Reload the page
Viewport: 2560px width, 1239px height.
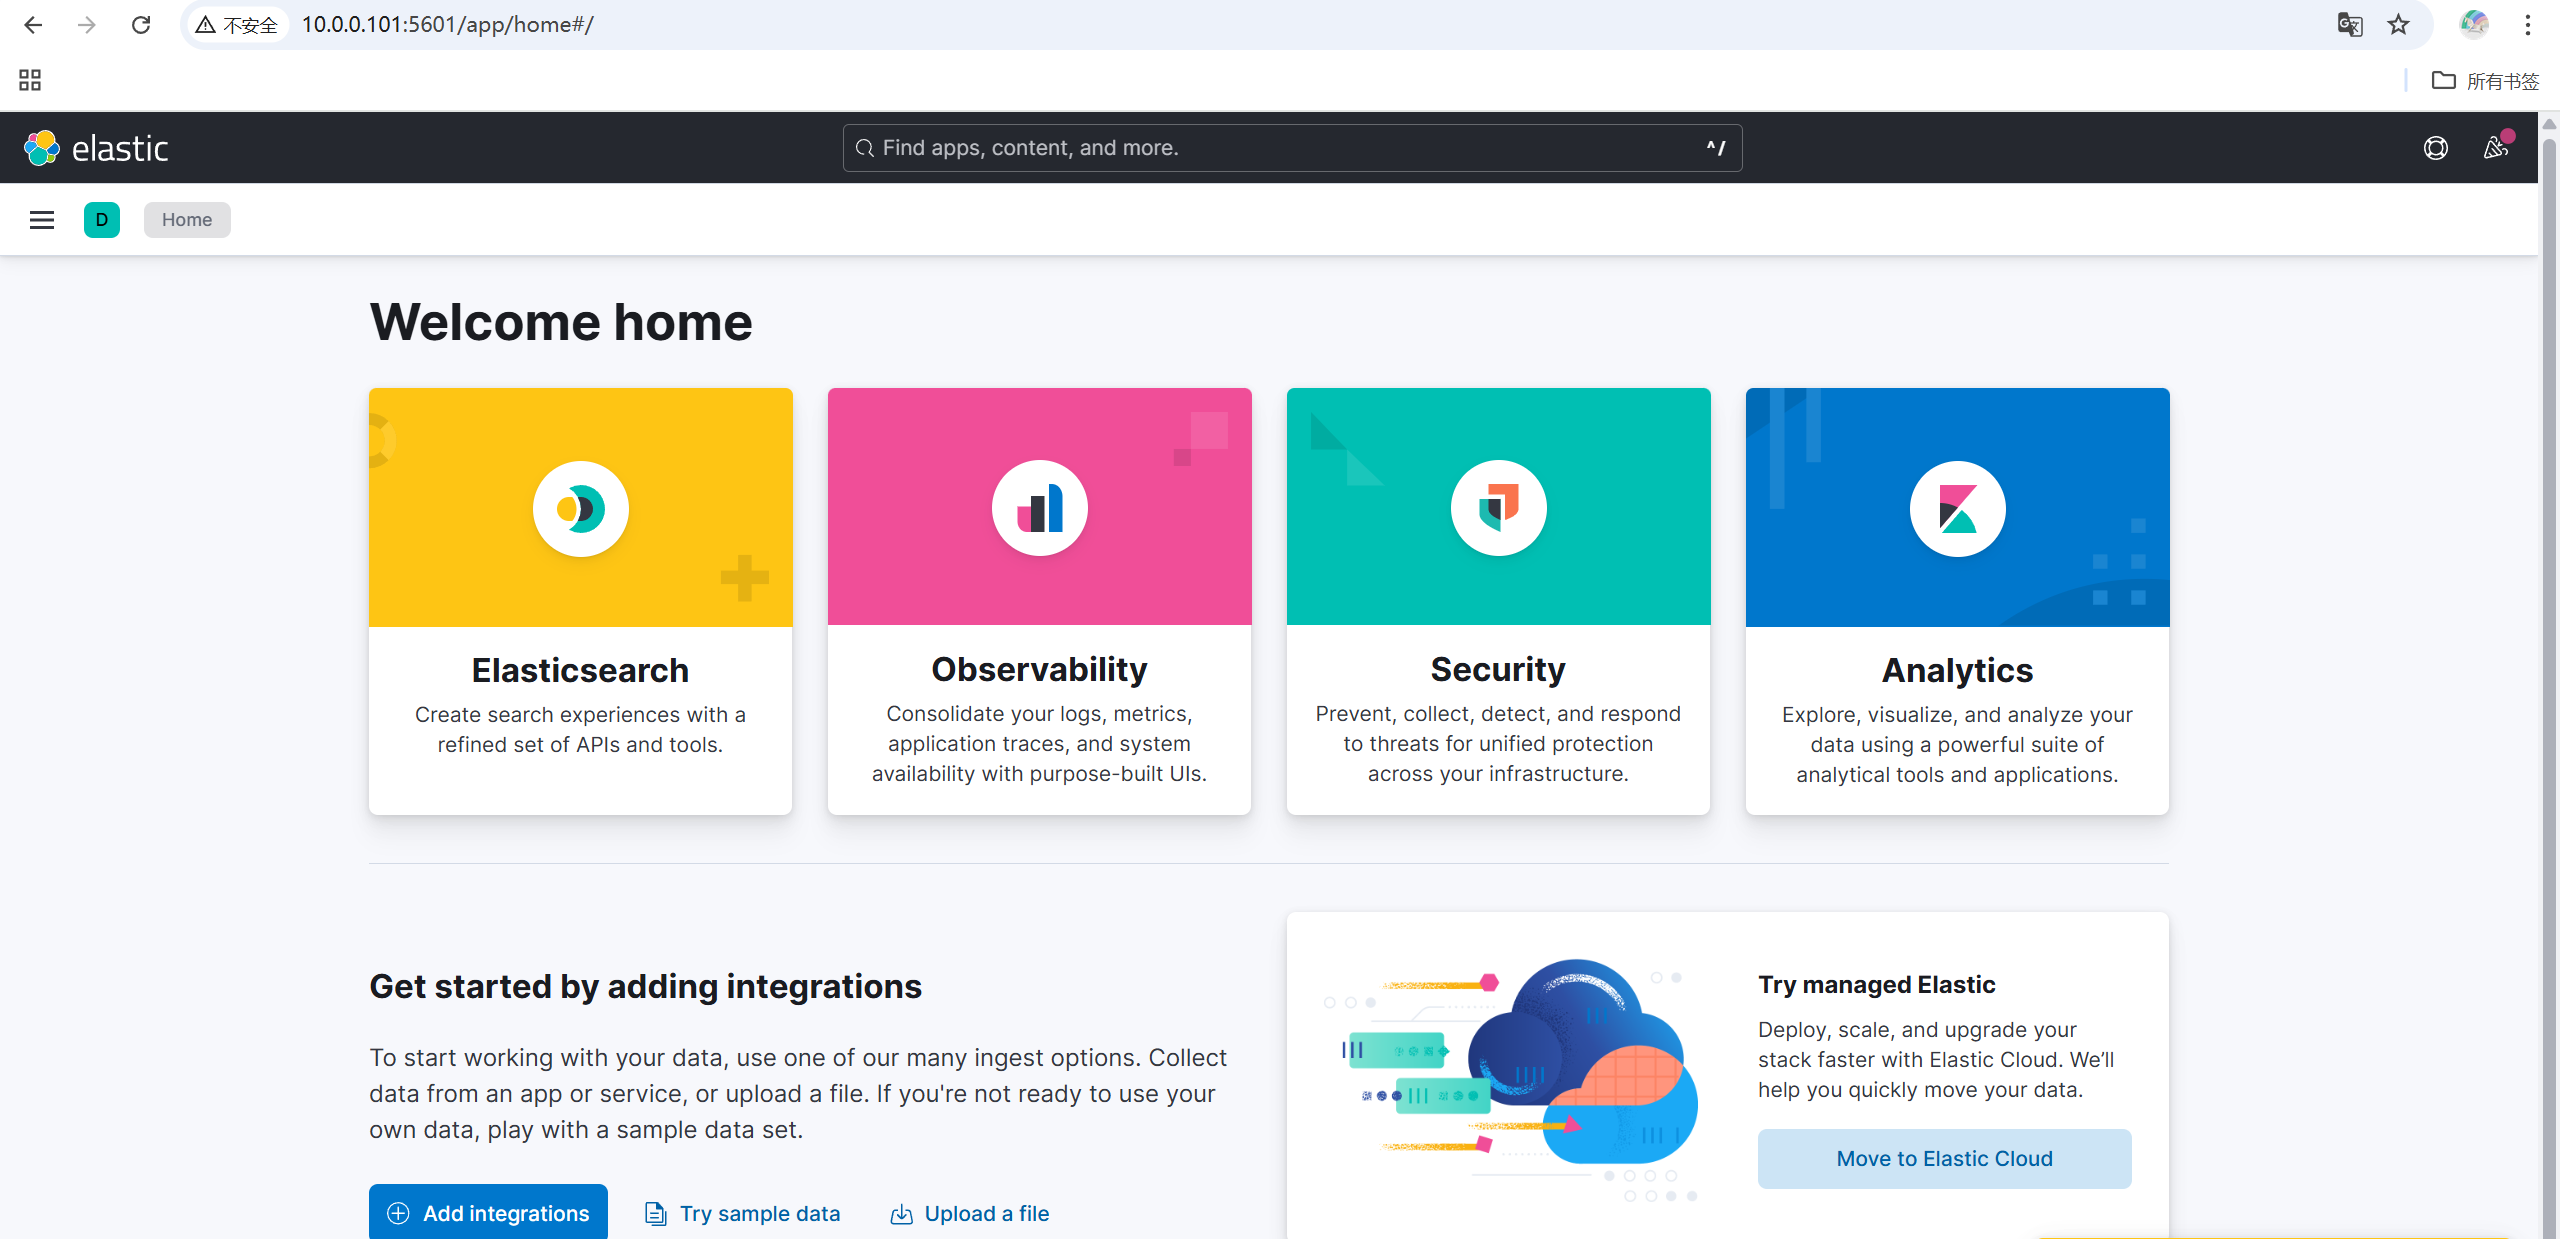pyautogui.click(x=141, y=25)
